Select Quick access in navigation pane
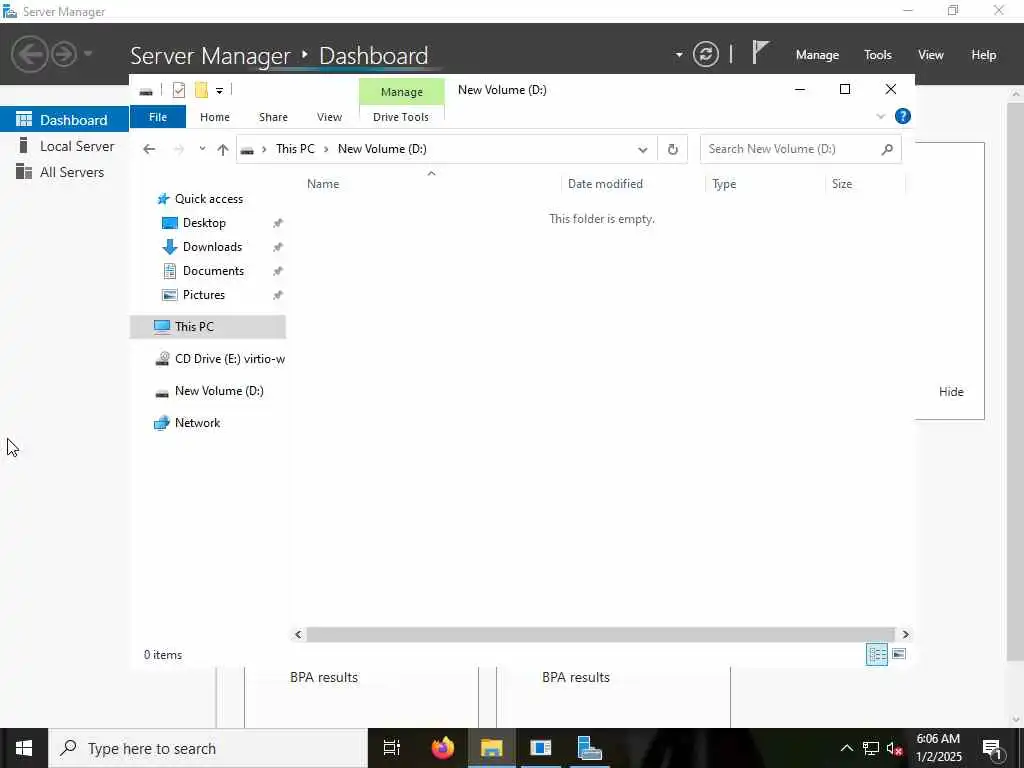This screenshot has width=1024, height=768. pyautogui.click(x=208, y=199)
